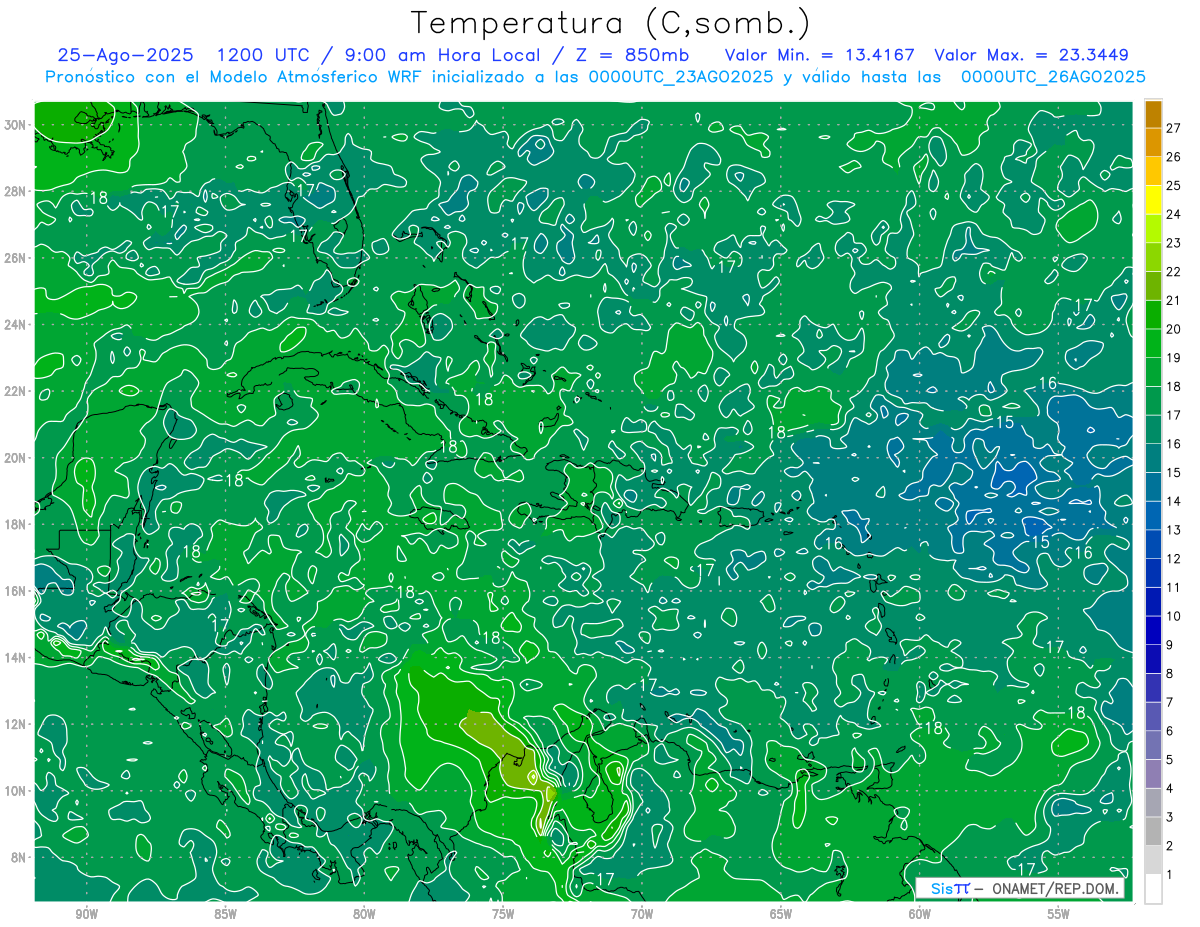Screen dimensions: 1200x927
Task: Select the color bar segment between 16 and 17
Action: click(1153, 430)
